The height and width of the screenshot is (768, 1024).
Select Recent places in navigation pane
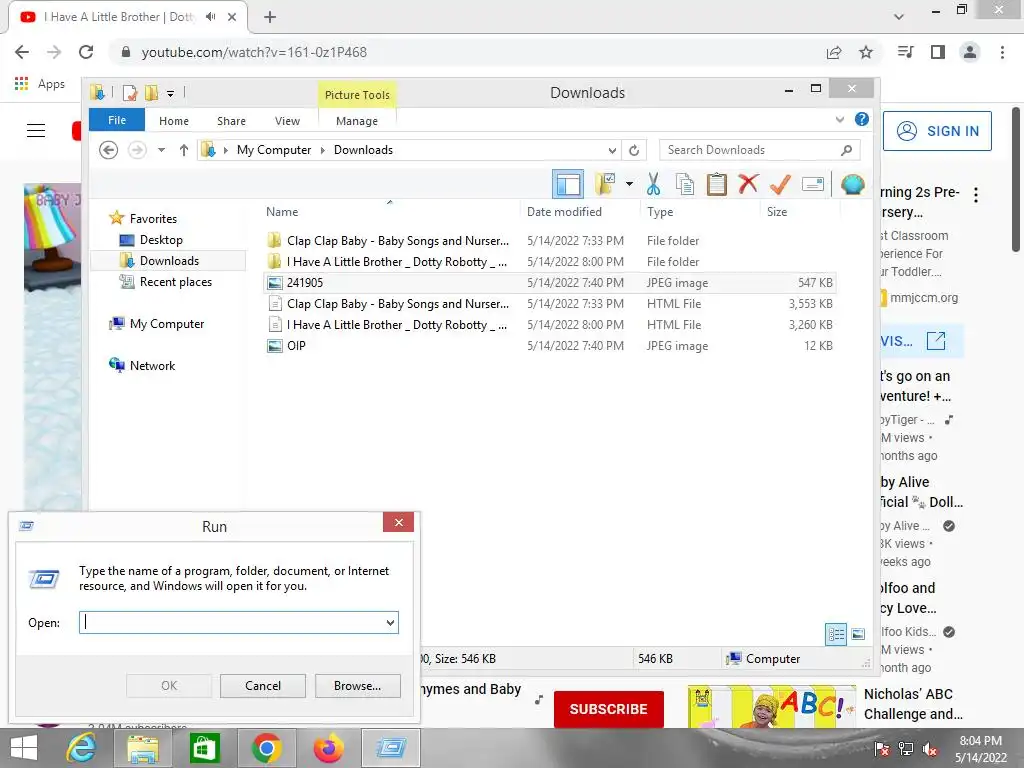176,282
